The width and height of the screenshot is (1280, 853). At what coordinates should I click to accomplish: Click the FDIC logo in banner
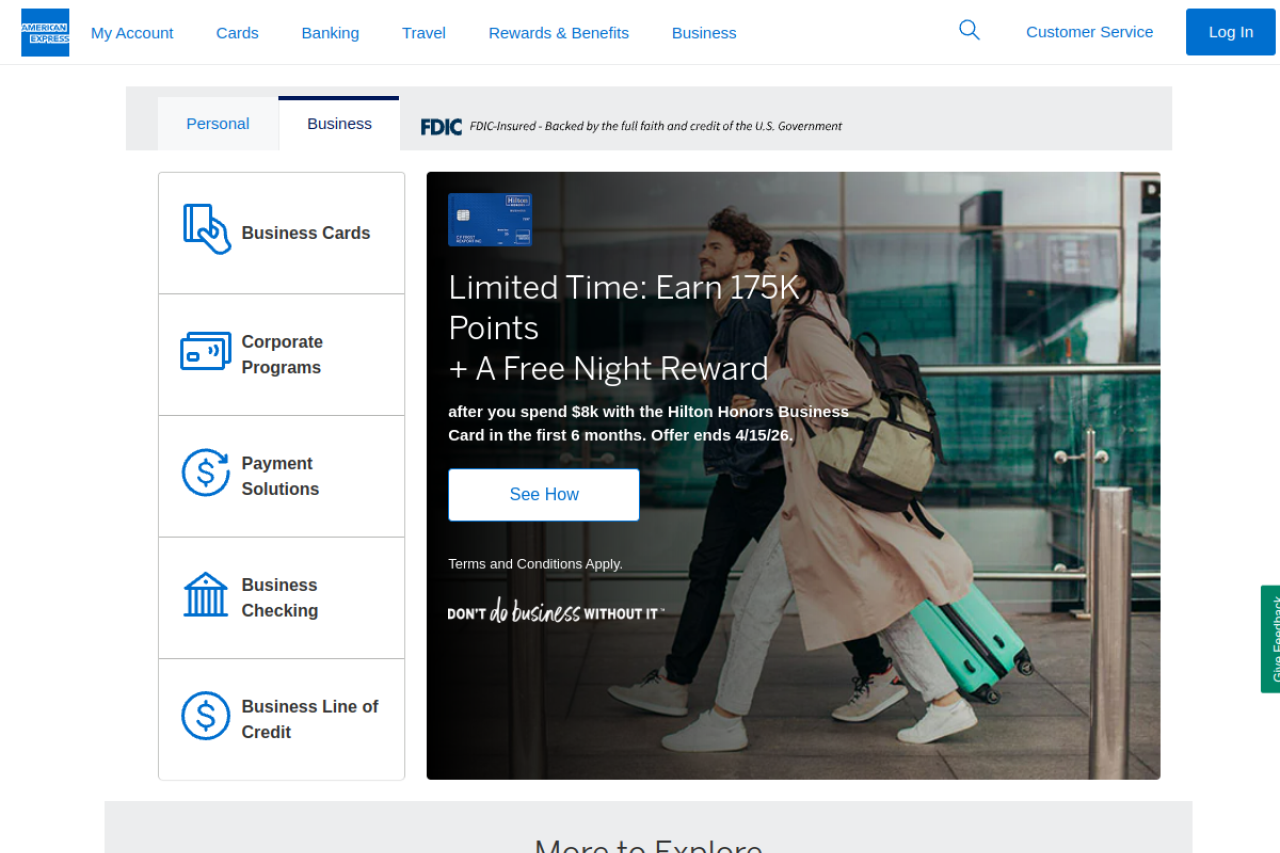[x=441, y=127]
